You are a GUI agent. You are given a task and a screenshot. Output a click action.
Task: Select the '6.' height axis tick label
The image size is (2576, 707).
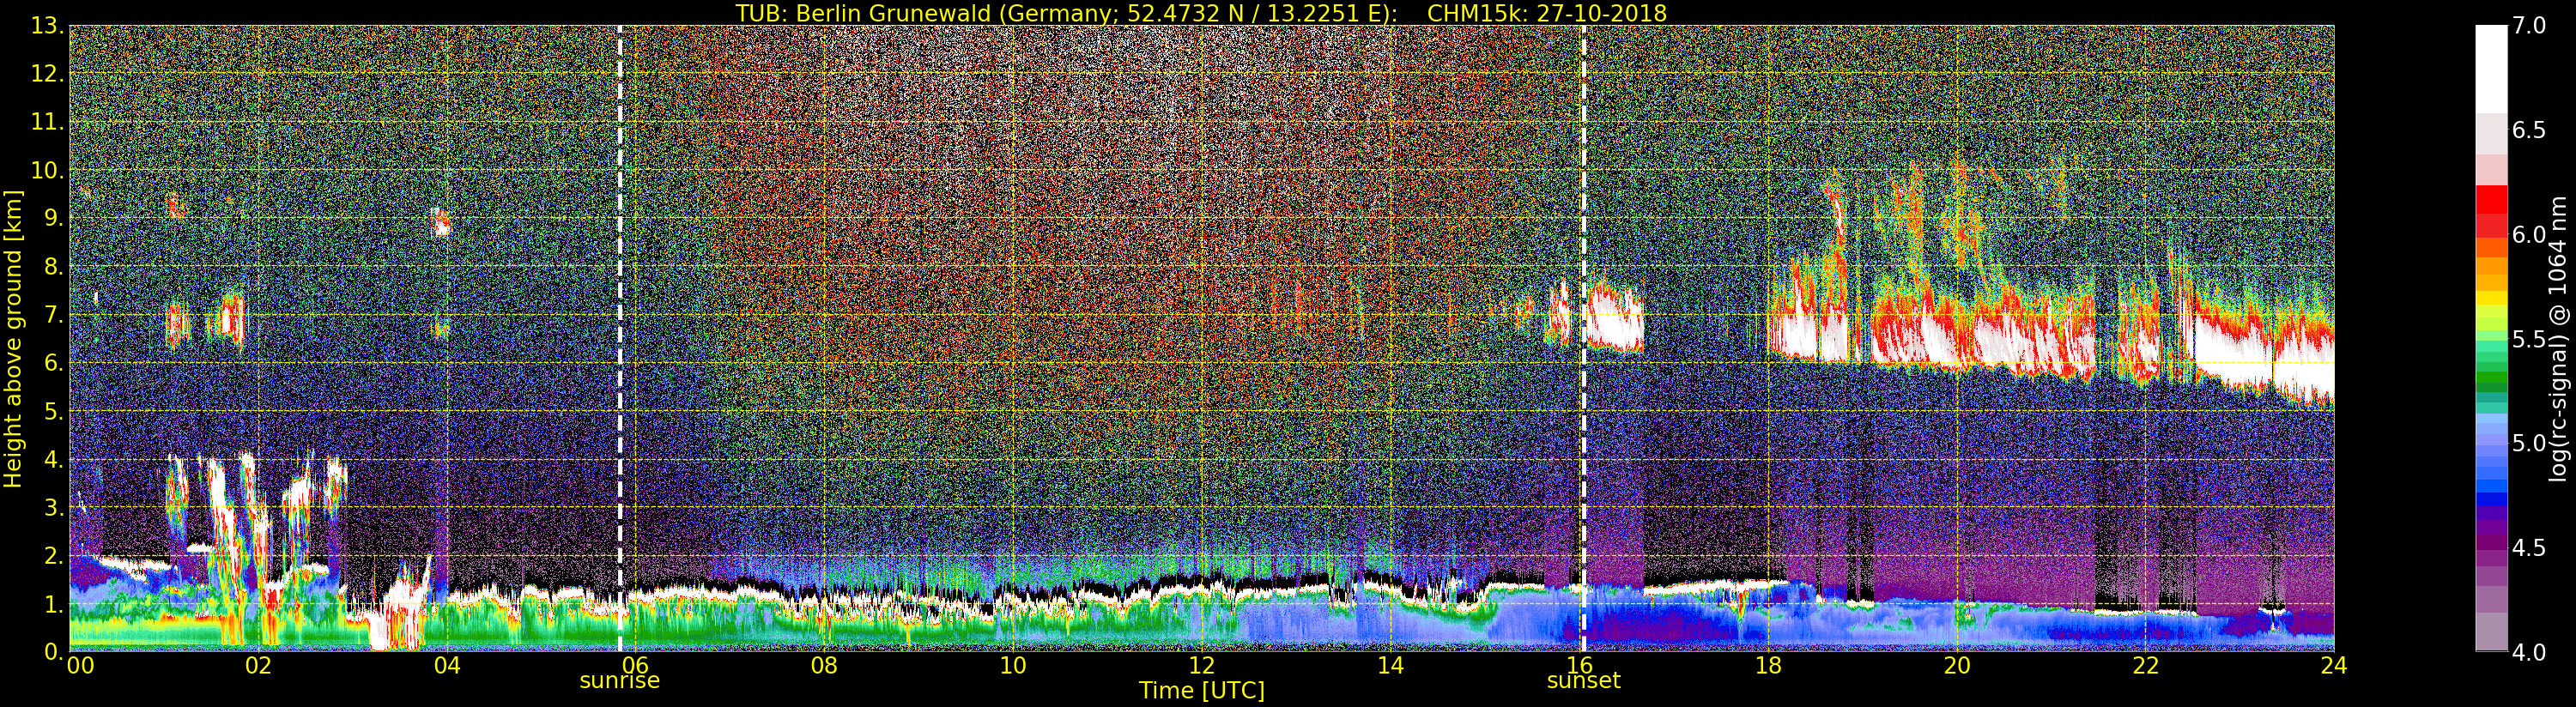point(54,363)
